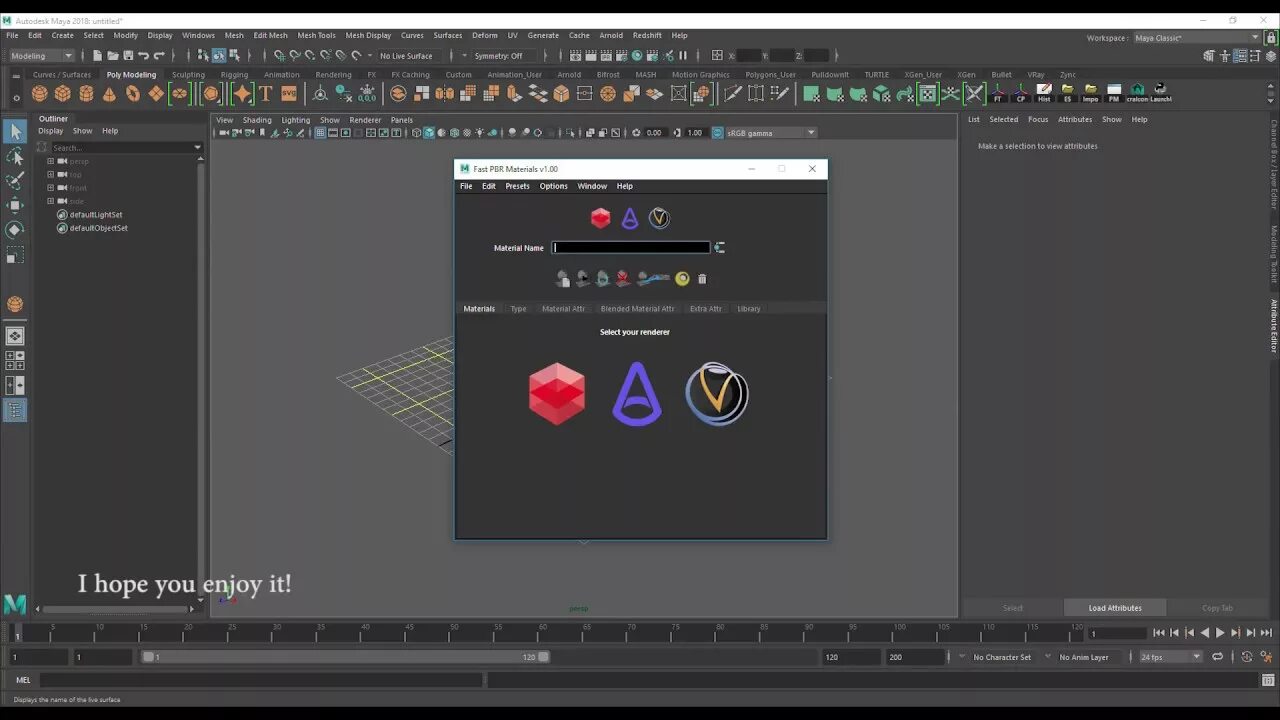Image resolution: width=1280 pixels, height=720 pixels.
Task: Choose the large V-Ray renderer logo
Action: pos(717,394)
